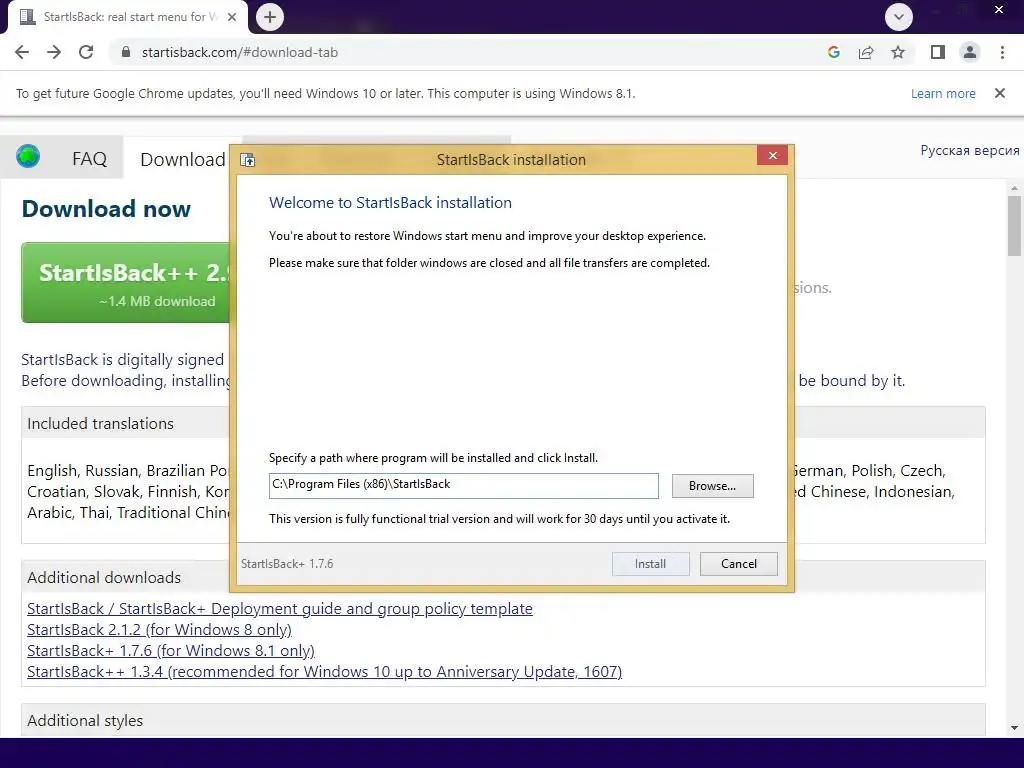Click the installer title bar icon
The height and width of the screenshot is (768, 1024).
[248, 160]
